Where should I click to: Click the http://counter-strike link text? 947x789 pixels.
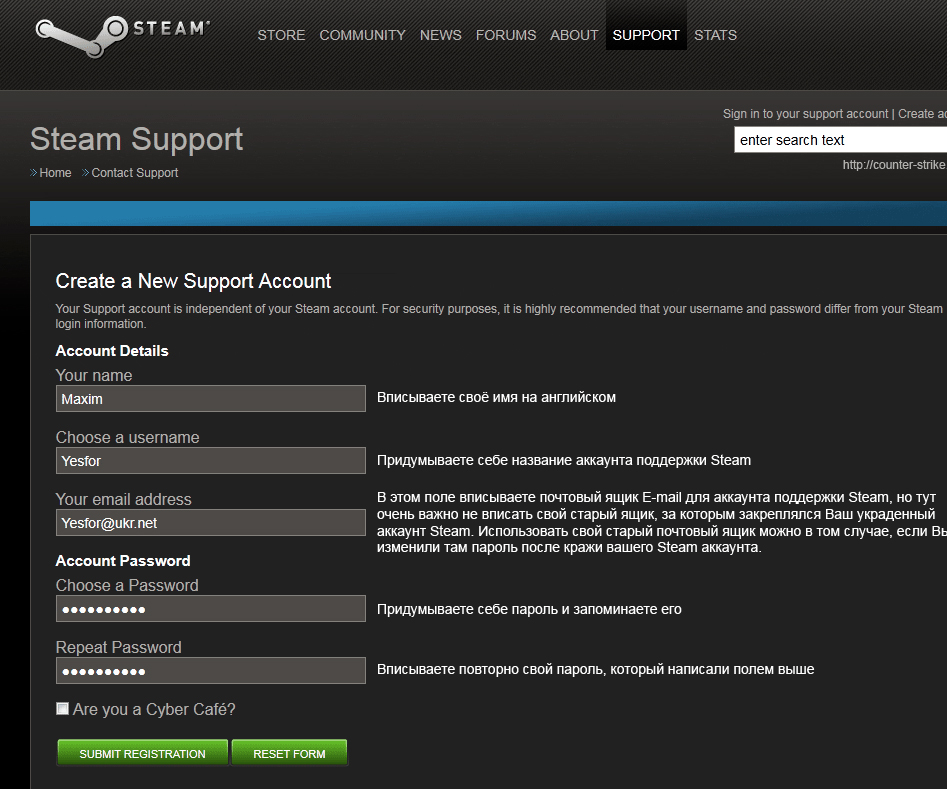click(894, 164)
